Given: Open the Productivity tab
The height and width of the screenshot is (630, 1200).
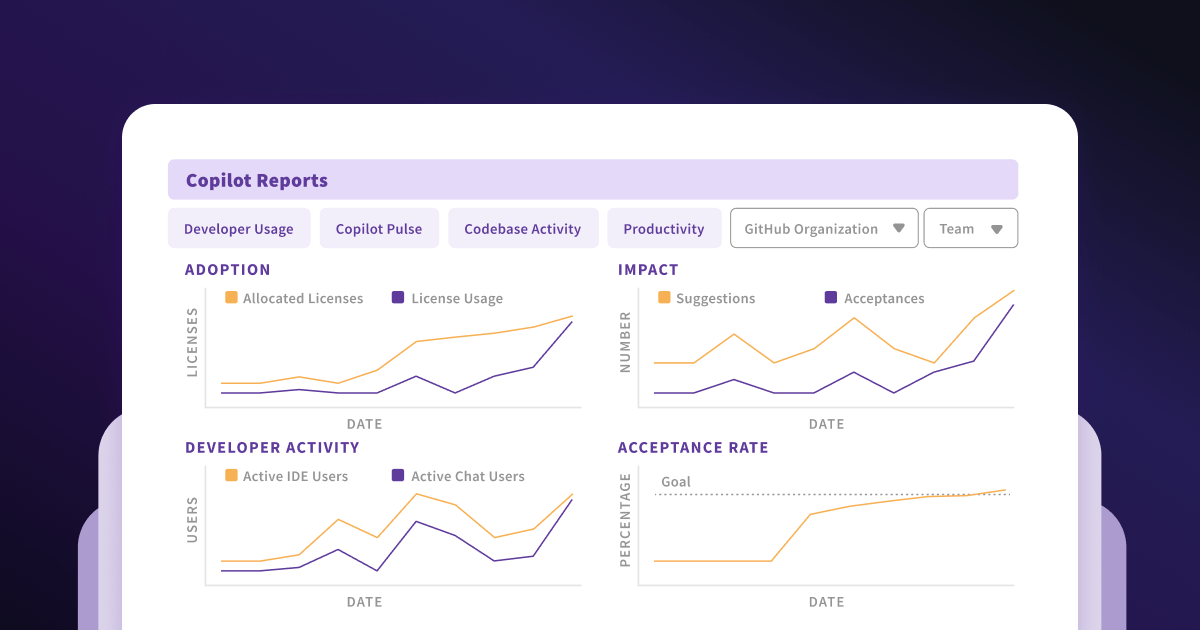Looking at the screenshot, I should (x=664, y=228).
